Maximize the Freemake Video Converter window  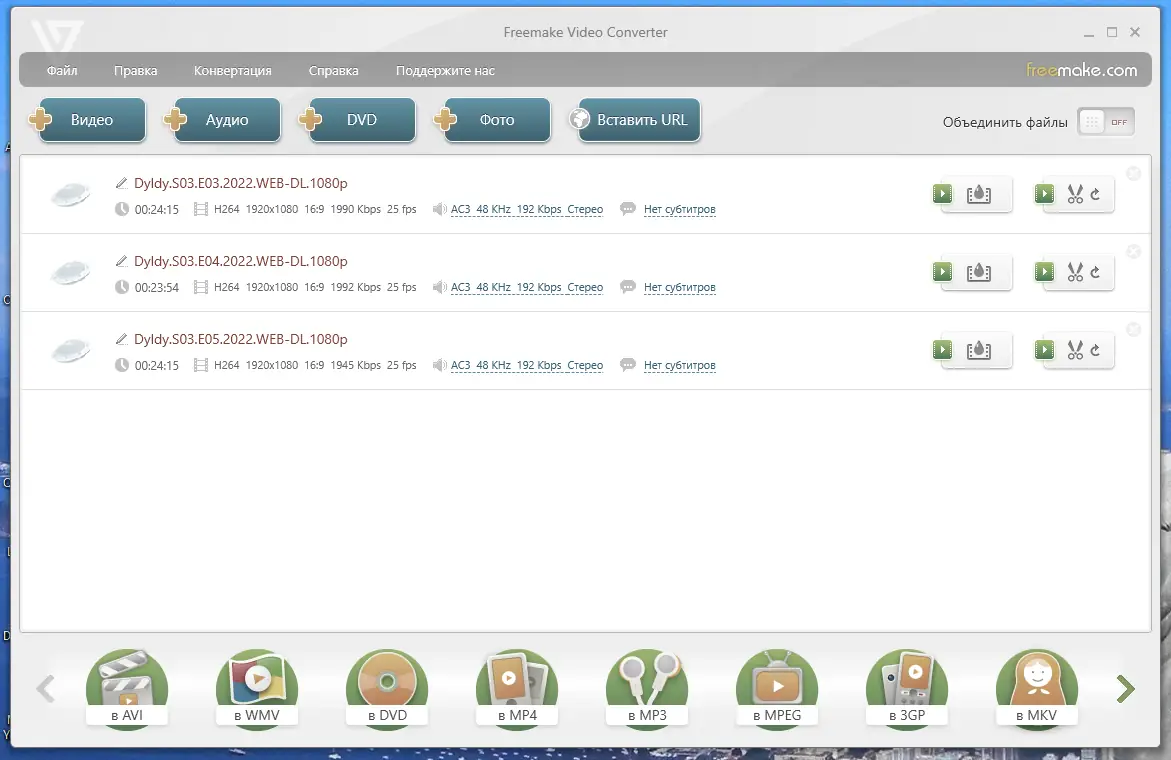(x=1112, y=32)
